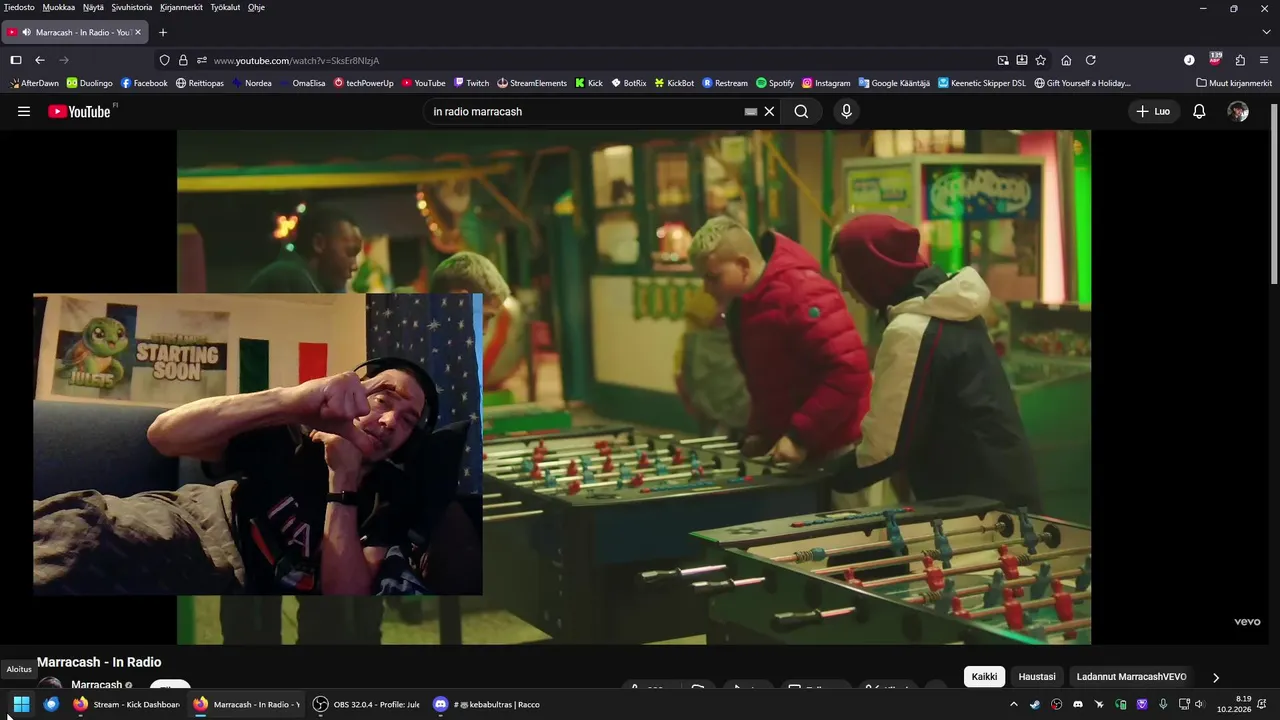Open the Muokkaa menu
The image size is (1280, 720).
[x=59, y=7]
